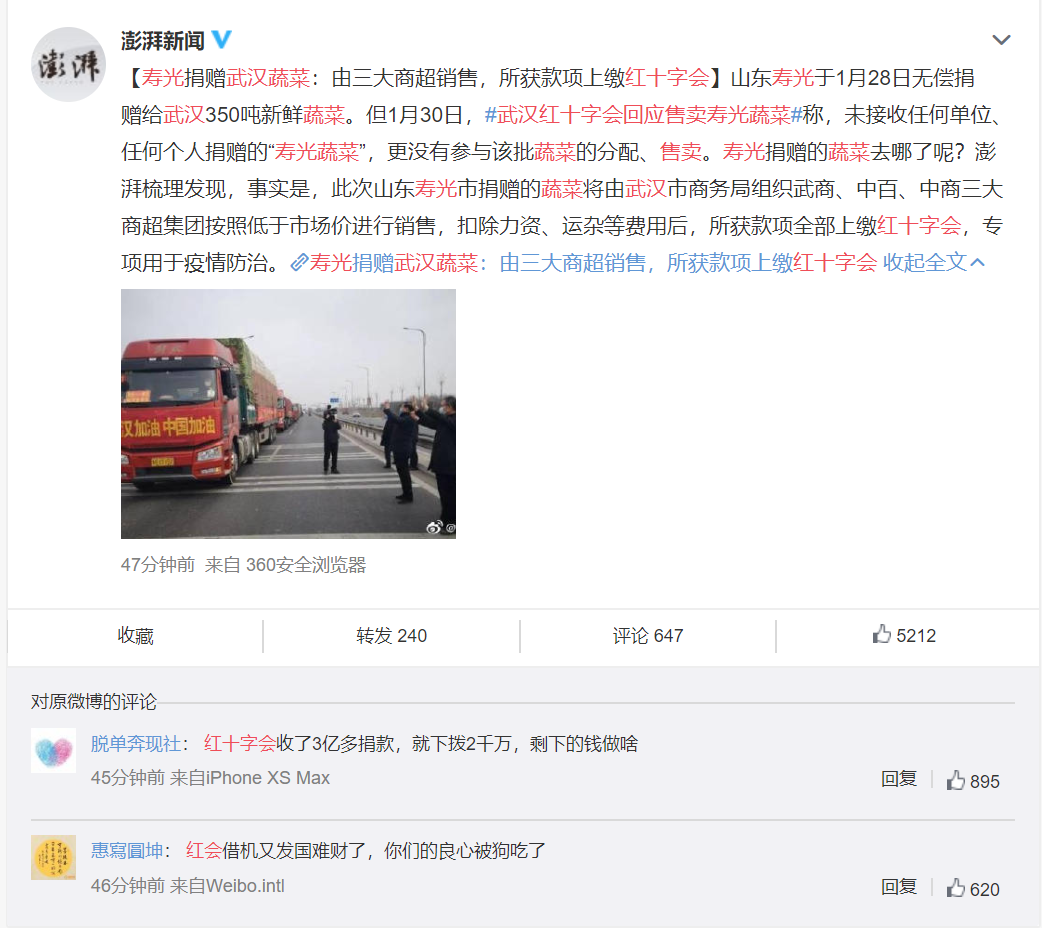Open the 转发 240 repost tab
The width and height of the screenshot is (1042, 928).
tap(391, 636)
